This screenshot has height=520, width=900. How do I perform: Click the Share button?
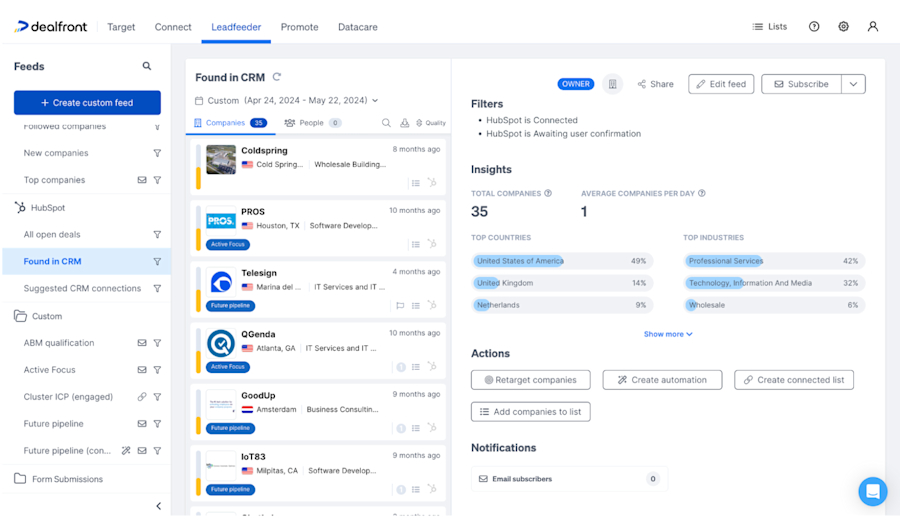point(655,84)
